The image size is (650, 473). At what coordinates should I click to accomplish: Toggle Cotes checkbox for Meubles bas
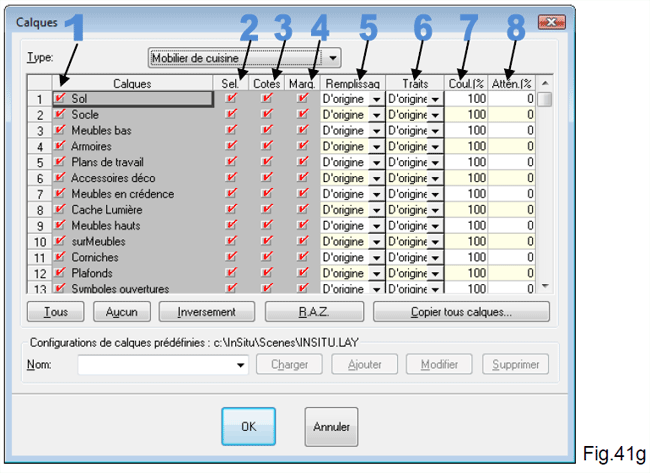(x=267, y=131)
